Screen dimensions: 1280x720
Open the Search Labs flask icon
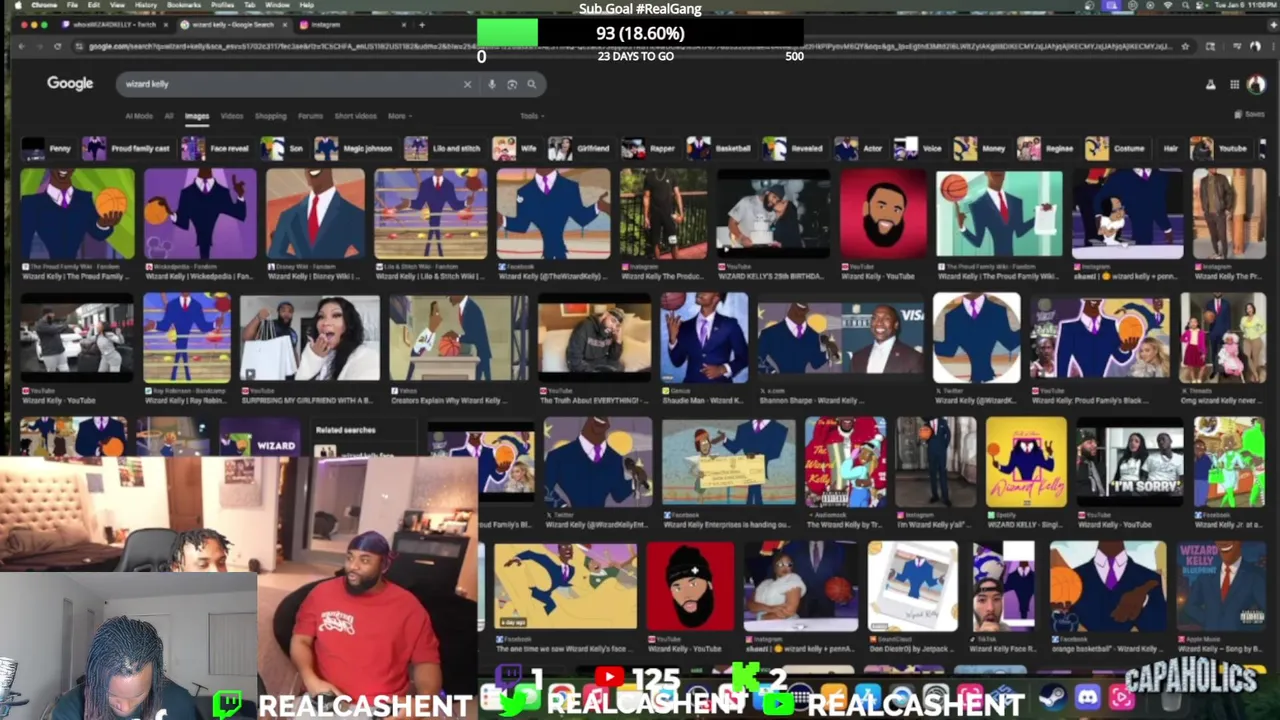[1210, 85]
